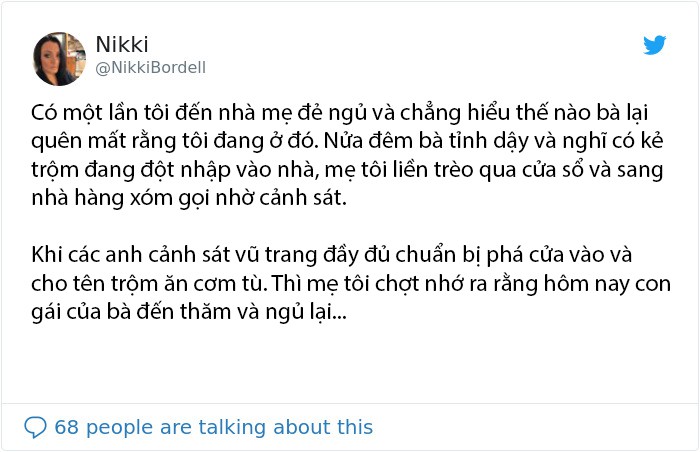Open the @NikkiBordell handle link
The height and width of the screenshot is (452, 700).
(150, 67)
